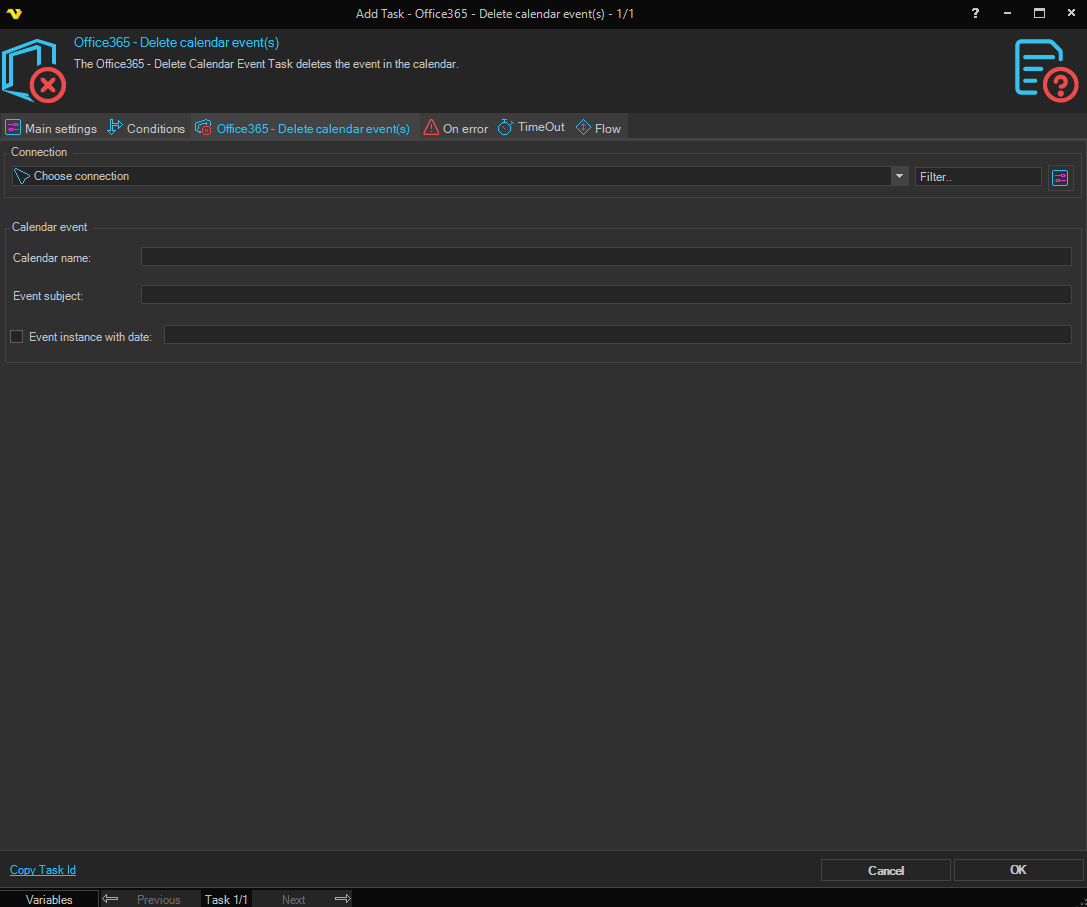Switch to the Conditions tab
Screen dimensions: 1087x907
146,128
